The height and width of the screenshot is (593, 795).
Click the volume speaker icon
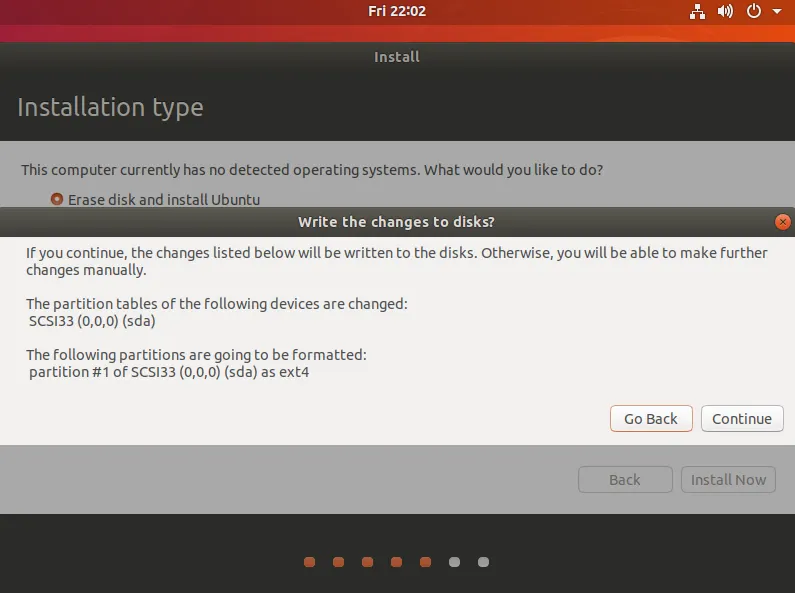(725, 11)
